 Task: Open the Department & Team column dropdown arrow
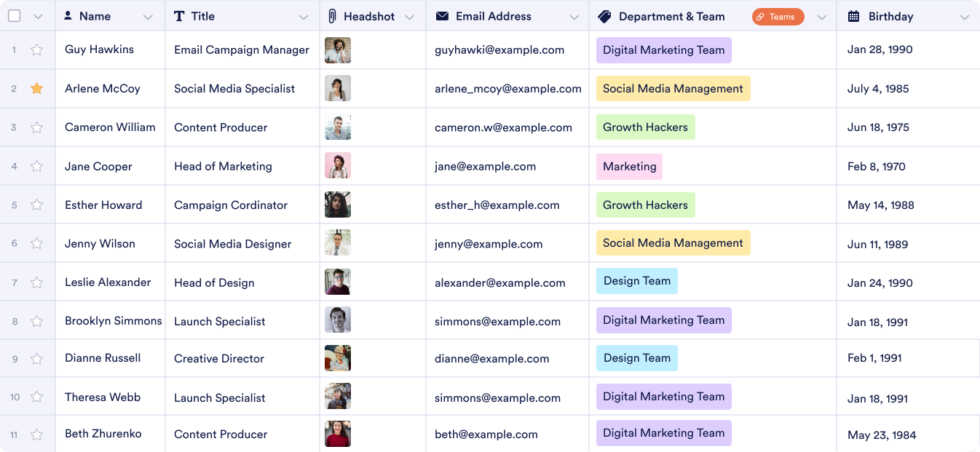(x=822, y=17)
